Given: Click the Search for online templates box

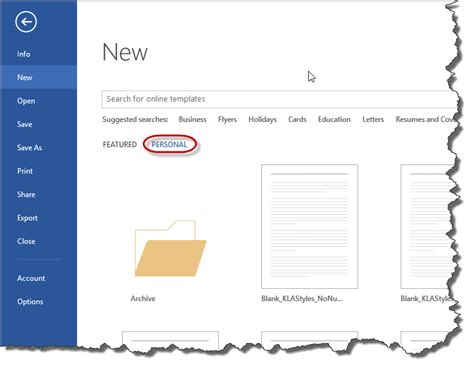Looking at the screenshot, I should pyautogui.click(x=279, y=99).
